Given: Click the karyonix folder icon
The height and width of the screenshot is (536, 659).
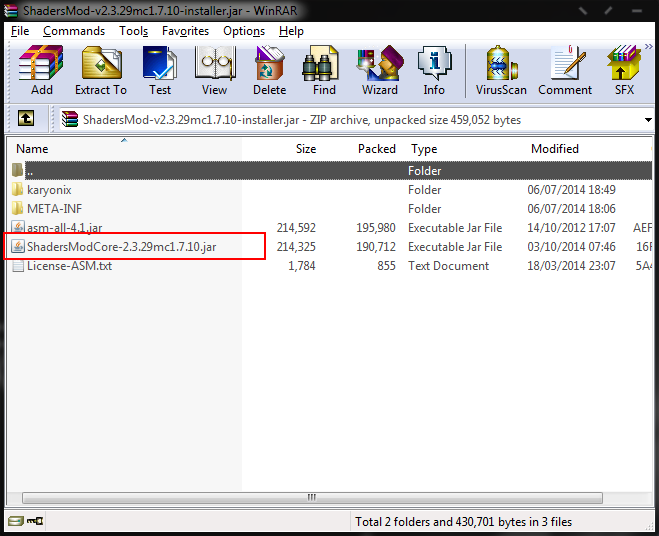Looking at the screenshot, I should (18, 190).
